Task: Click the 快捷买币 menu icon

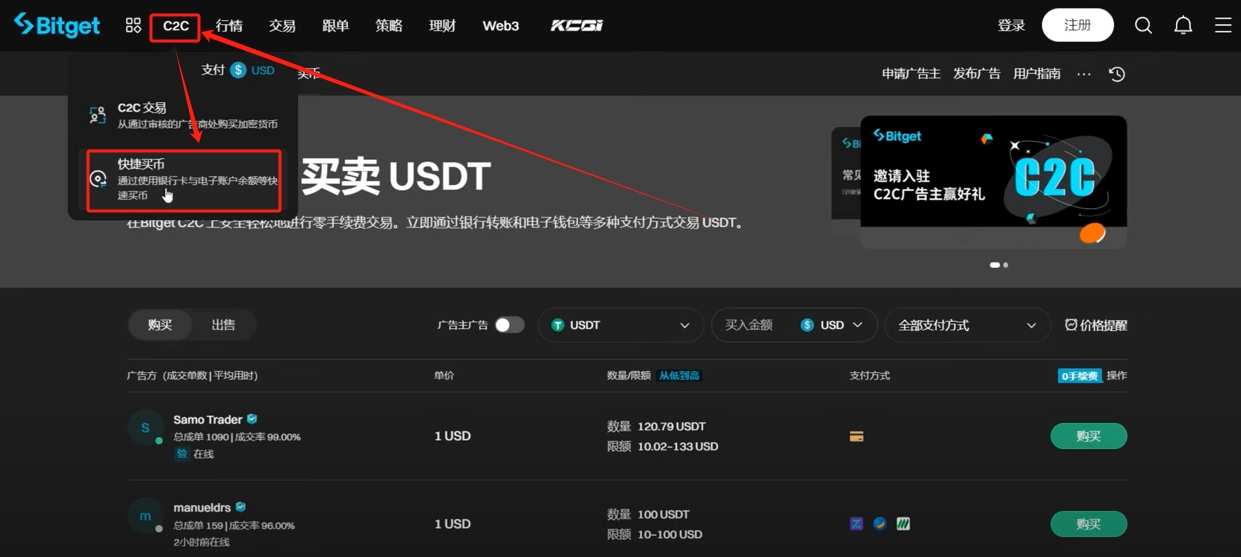Action: tap(98, 179)
